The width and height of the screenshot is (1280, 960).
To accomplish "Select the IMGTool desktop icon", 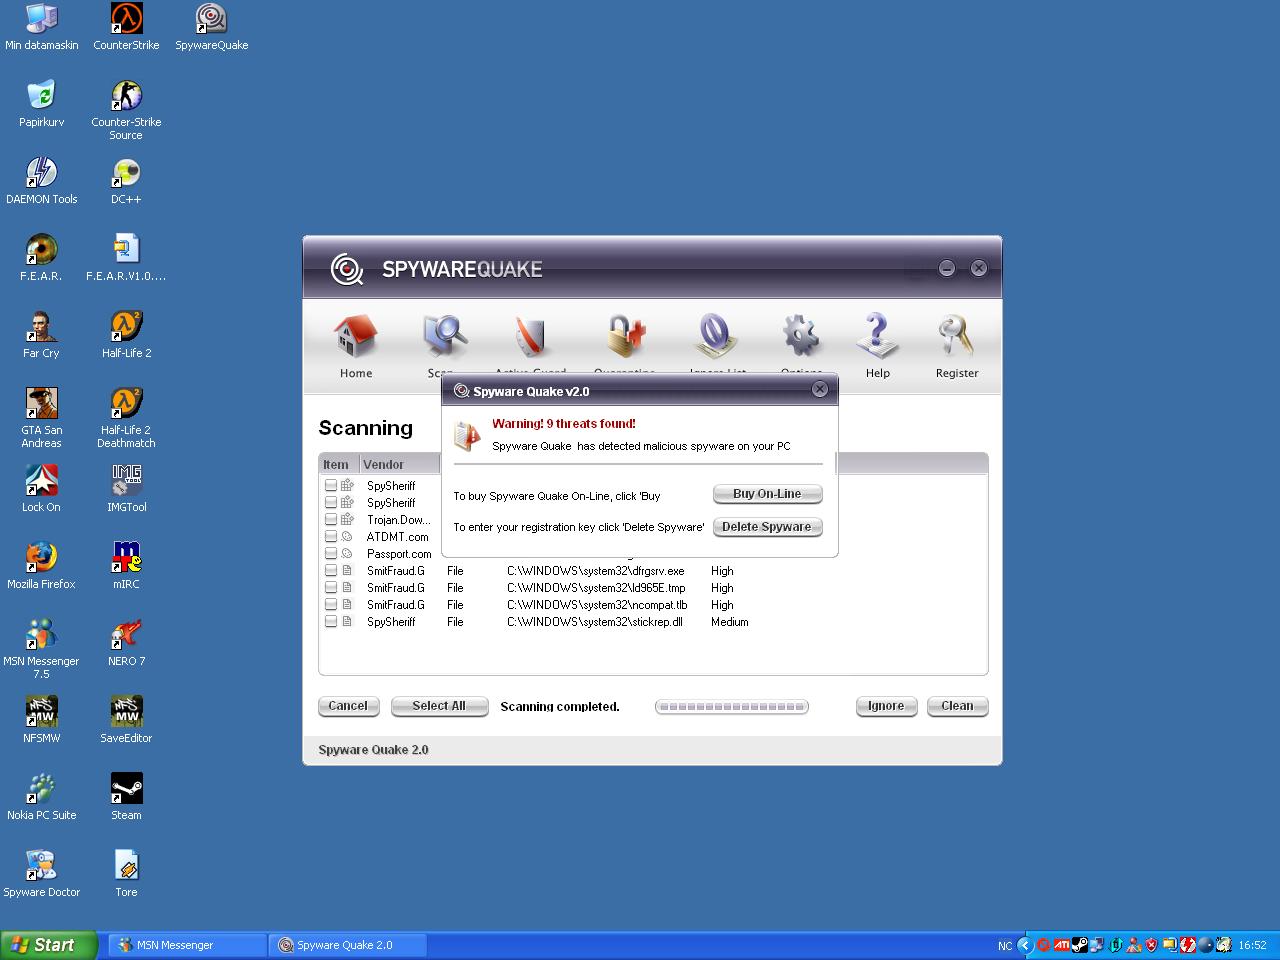I will pyautogui.click(x=126, y=489).
